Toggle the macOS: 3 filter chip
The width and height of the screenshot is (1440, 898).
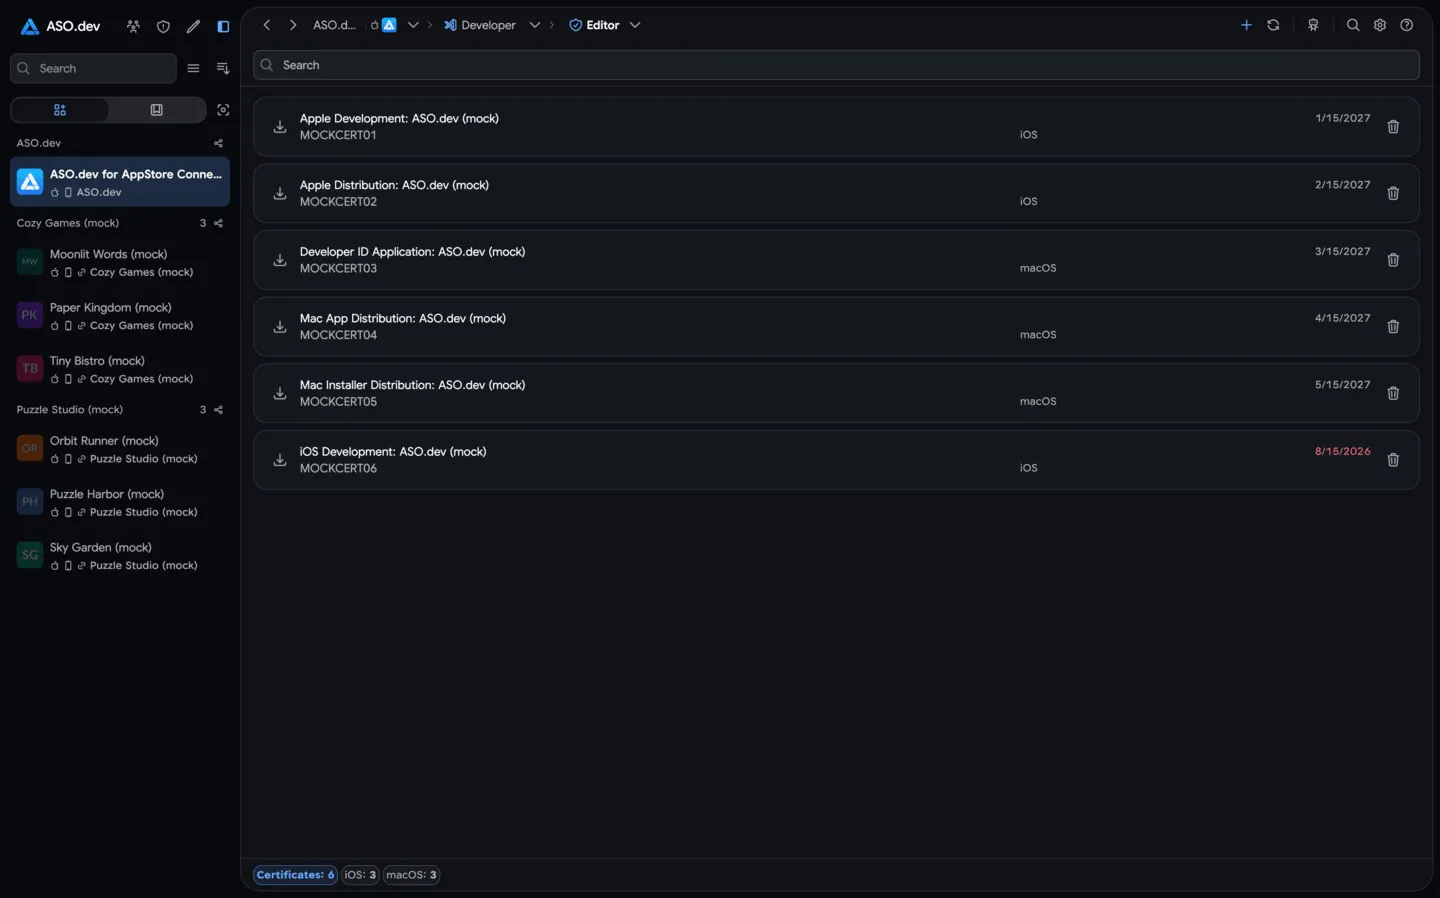411,875
